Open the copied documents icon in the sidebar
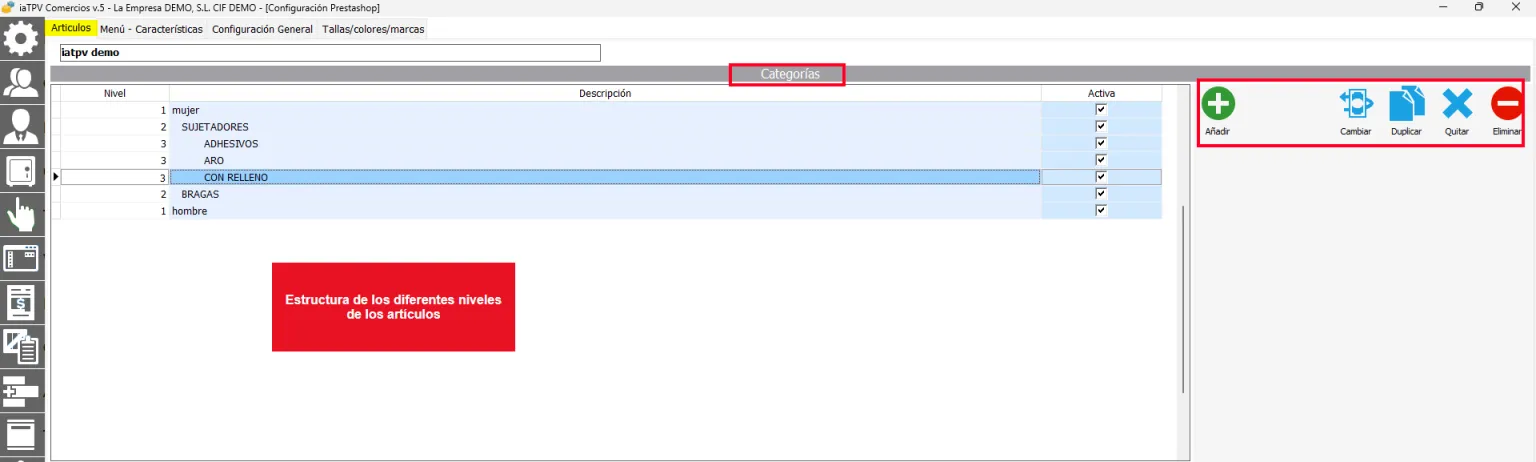The image size is (1536, 462). (x=22, y=347)
